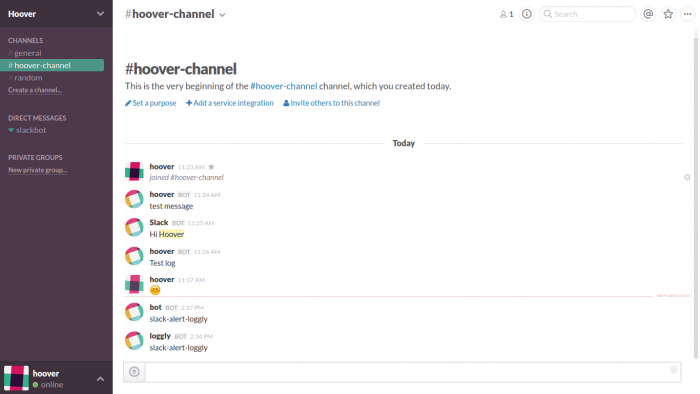Click the message scrollbar

click(696, 196)
